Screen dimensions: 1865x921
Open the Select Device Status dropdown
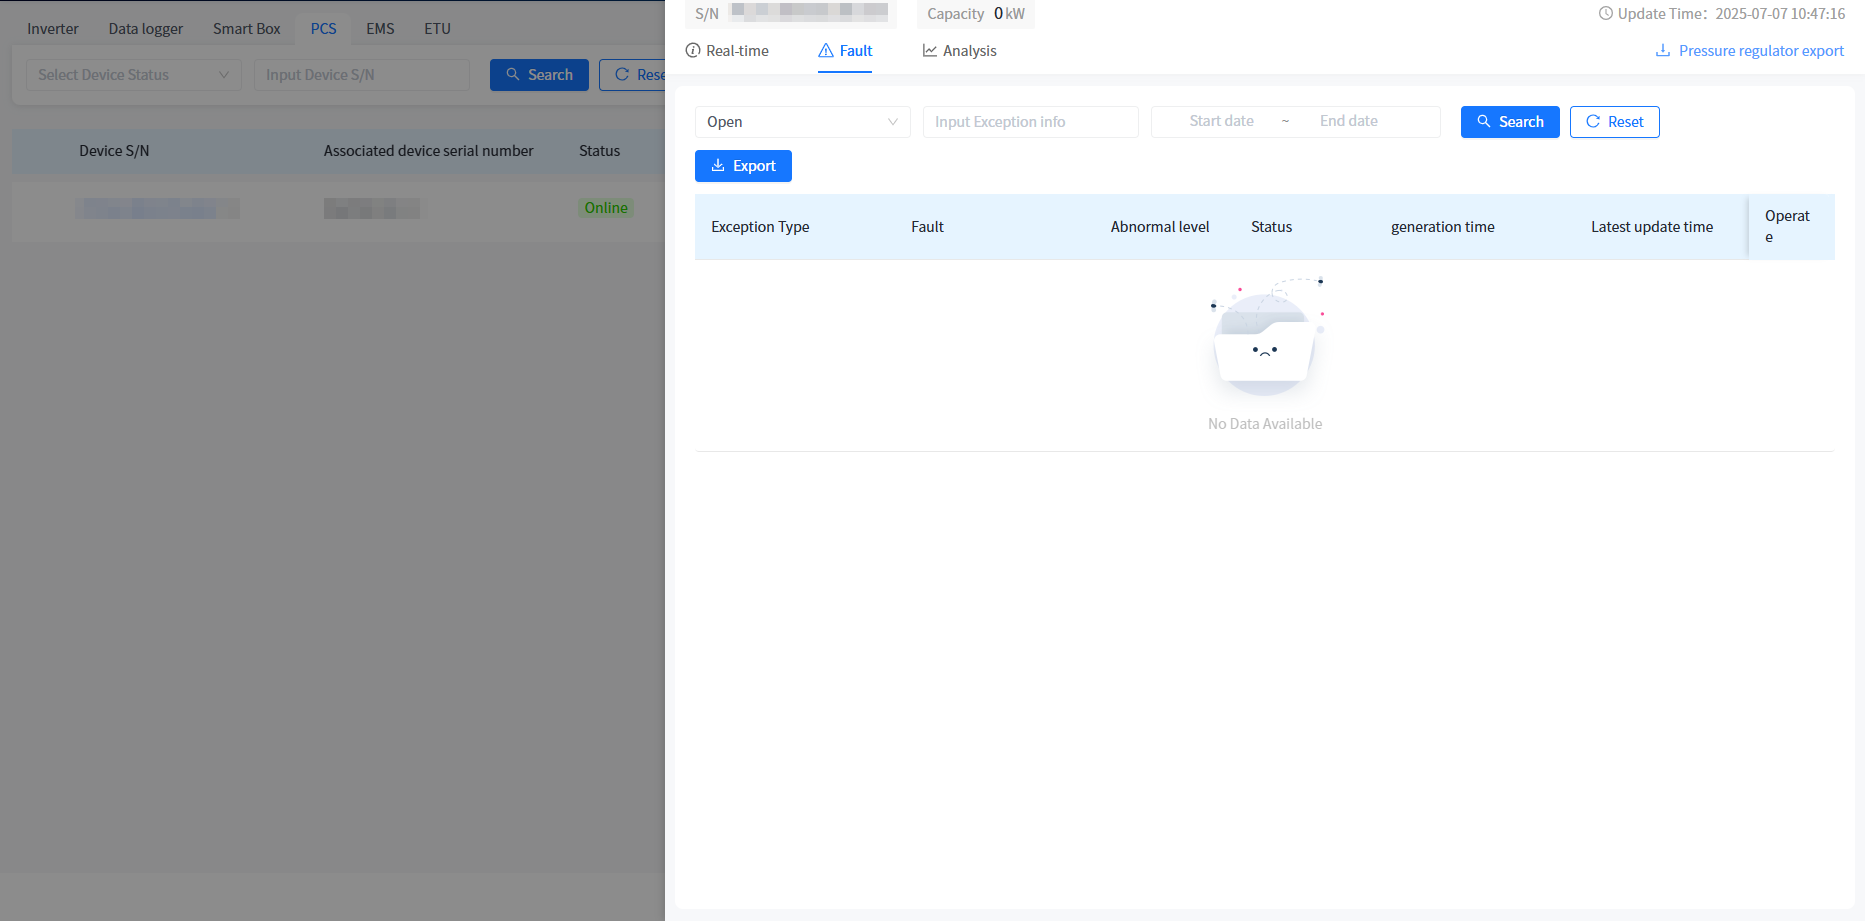point(133,75)
